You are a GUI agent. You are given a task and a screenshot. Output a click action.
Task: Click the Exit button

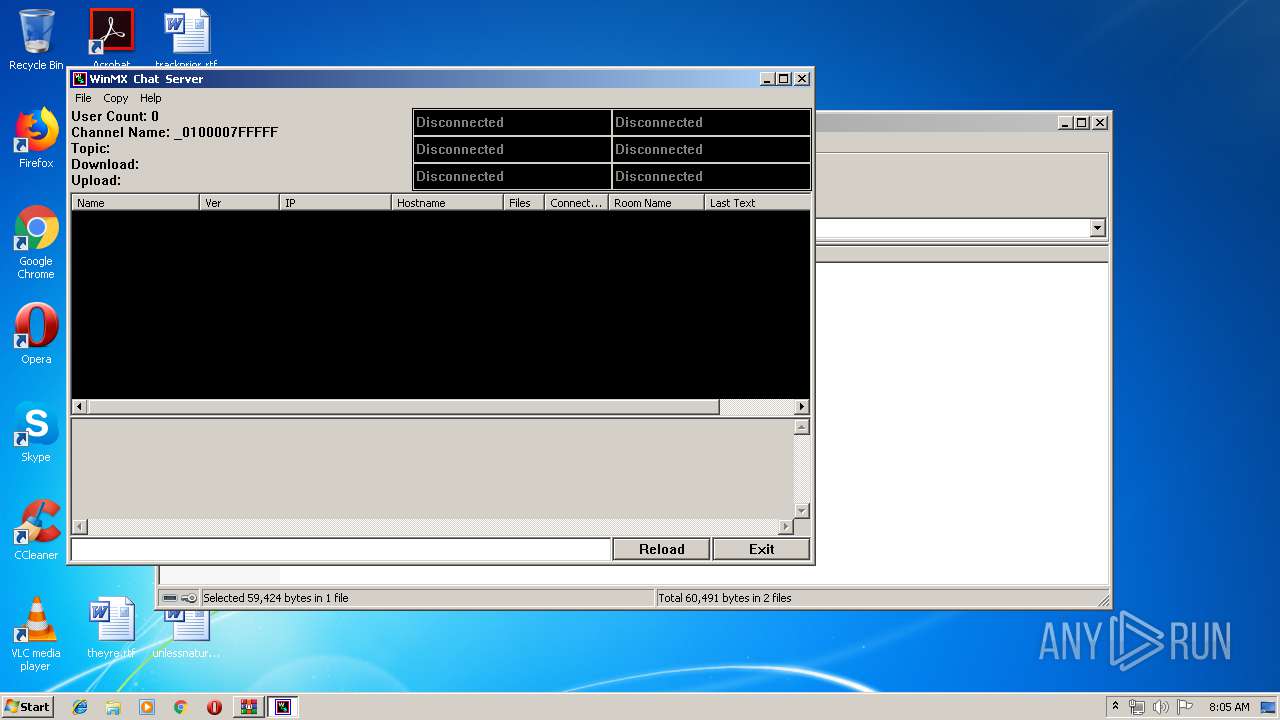tap(761, 549)
